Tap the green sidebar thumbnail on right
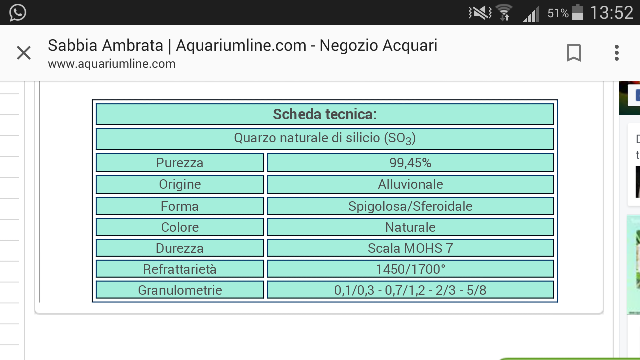The height and width of the screenshot is (360, 640). [x=633, y=265]
